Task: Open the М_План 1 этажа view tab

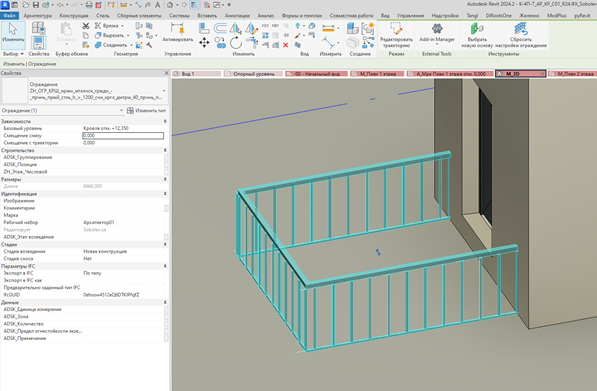Action: point(377,74)
